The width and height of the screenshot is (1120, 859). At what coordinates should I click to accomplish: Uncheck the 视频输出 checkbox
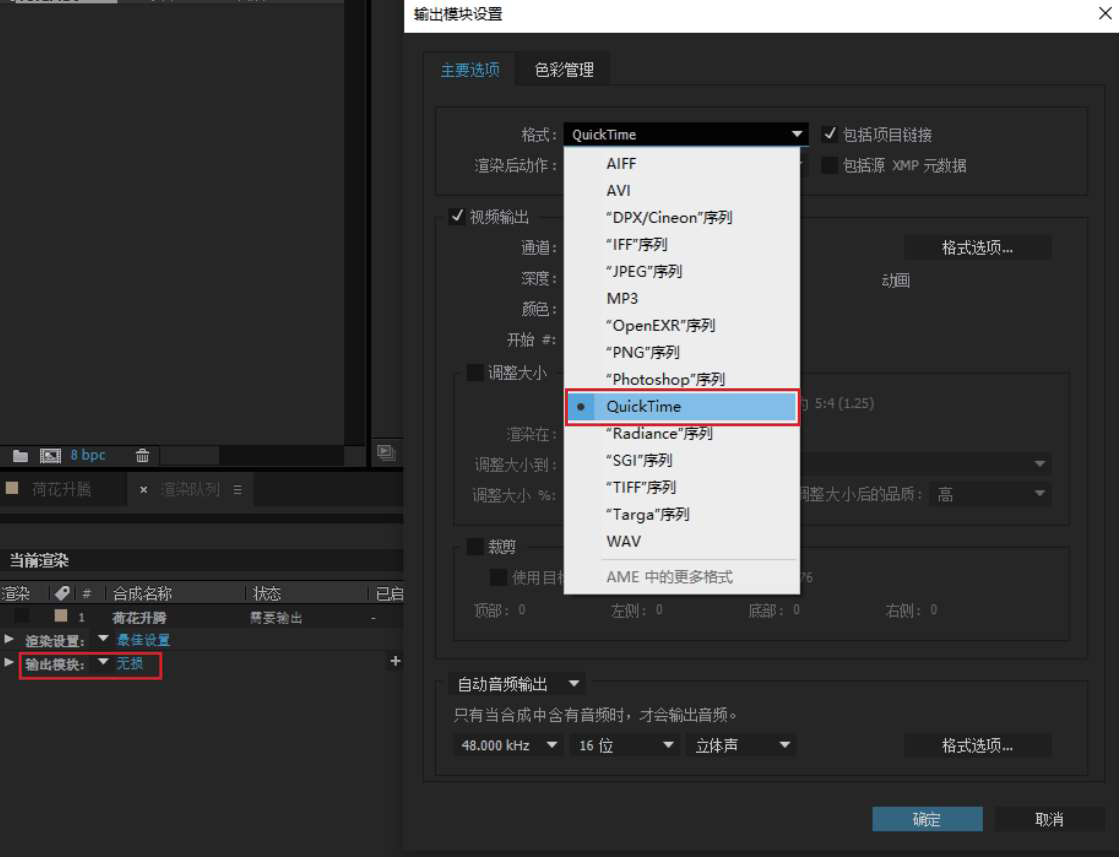457,216
